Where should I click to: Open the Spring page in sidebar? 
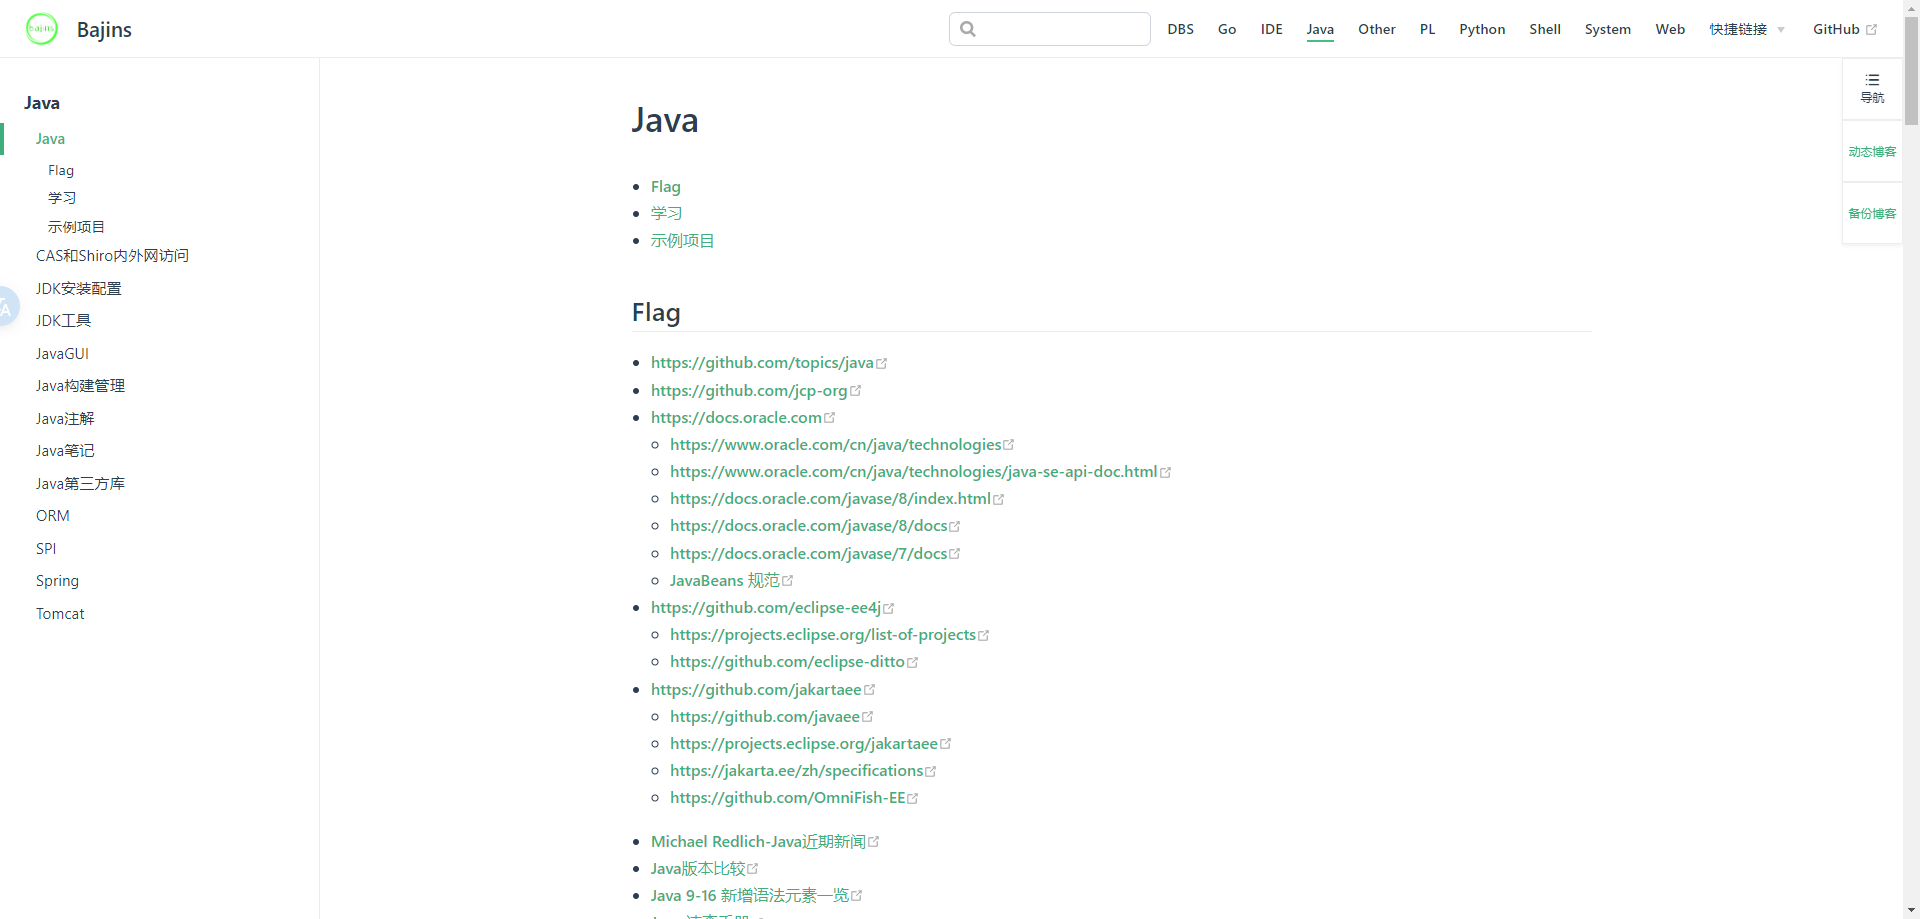(57, 581)
